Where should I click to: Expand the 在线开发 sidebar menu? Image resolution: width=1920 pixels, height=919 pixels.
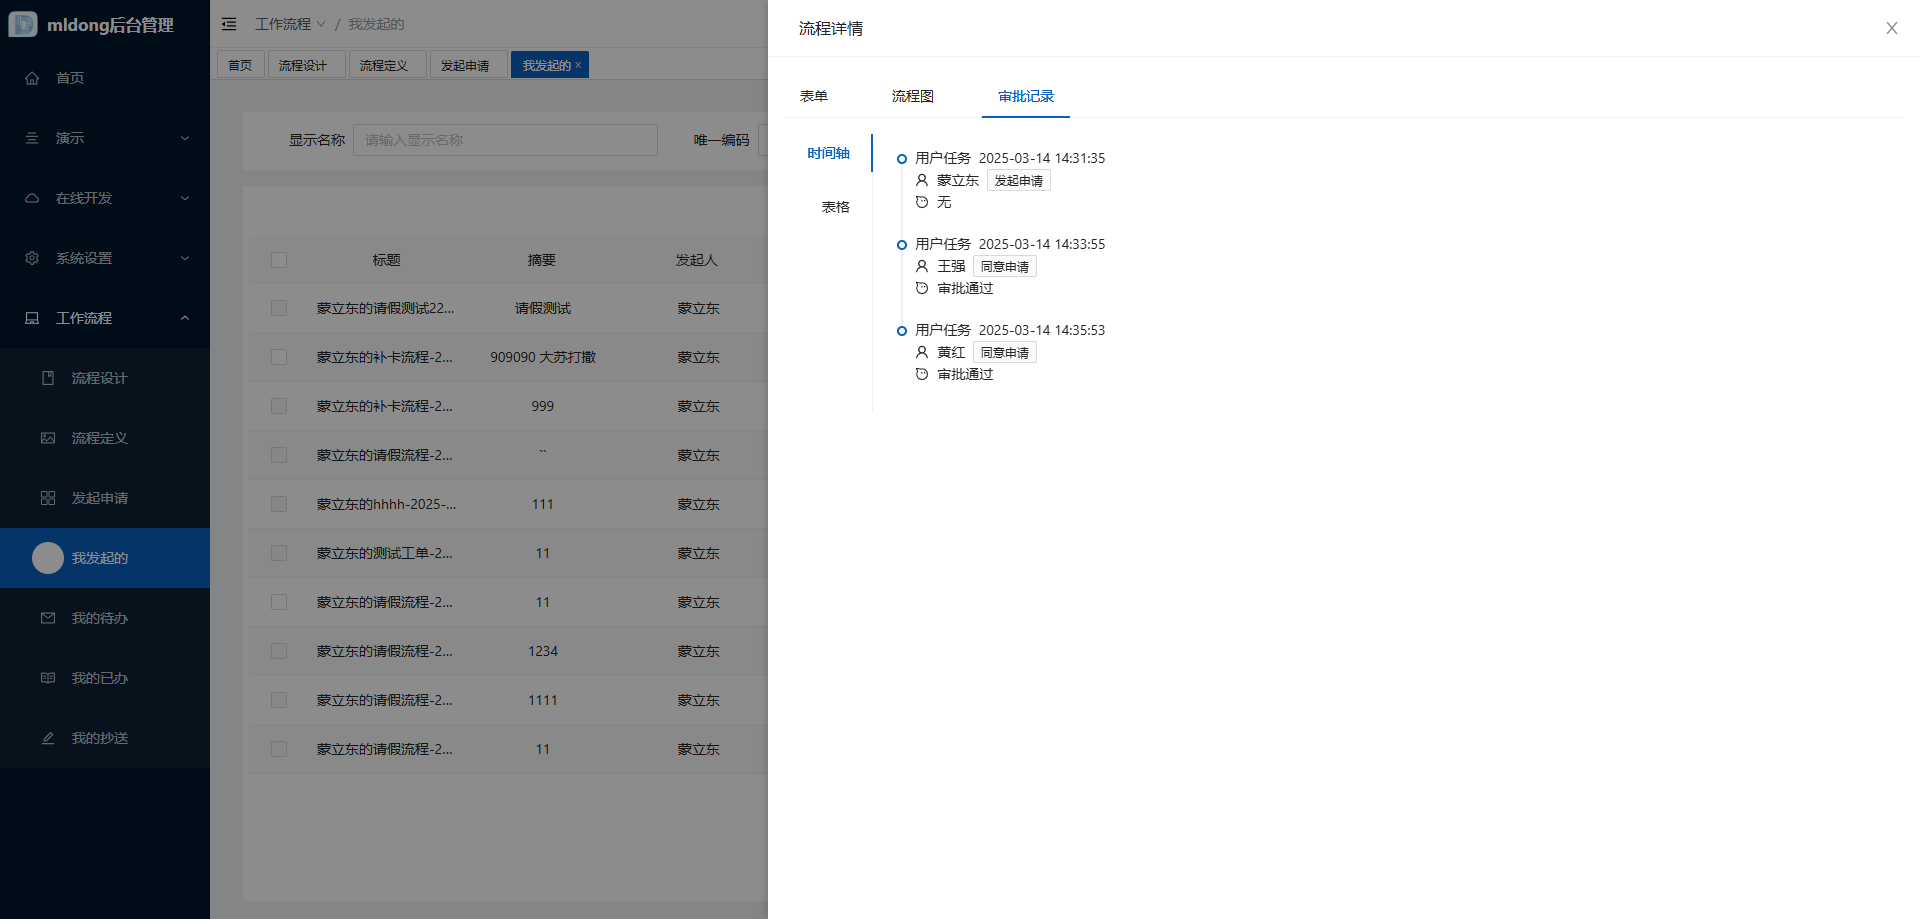105,198
